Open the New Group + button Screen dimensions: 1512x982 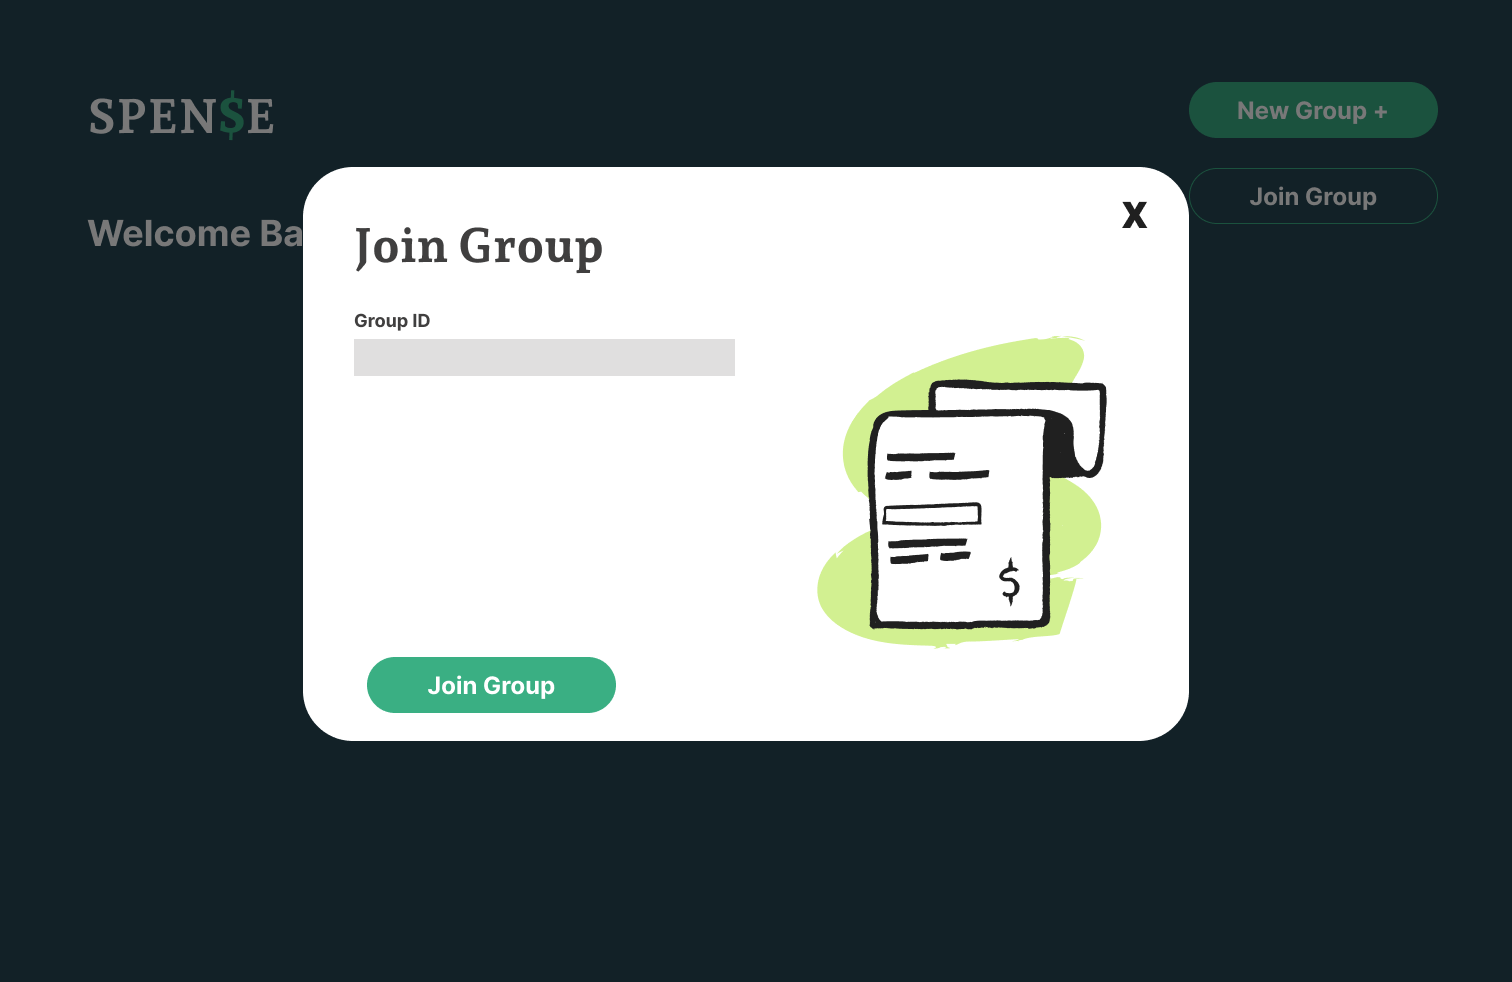(1313, 110)
